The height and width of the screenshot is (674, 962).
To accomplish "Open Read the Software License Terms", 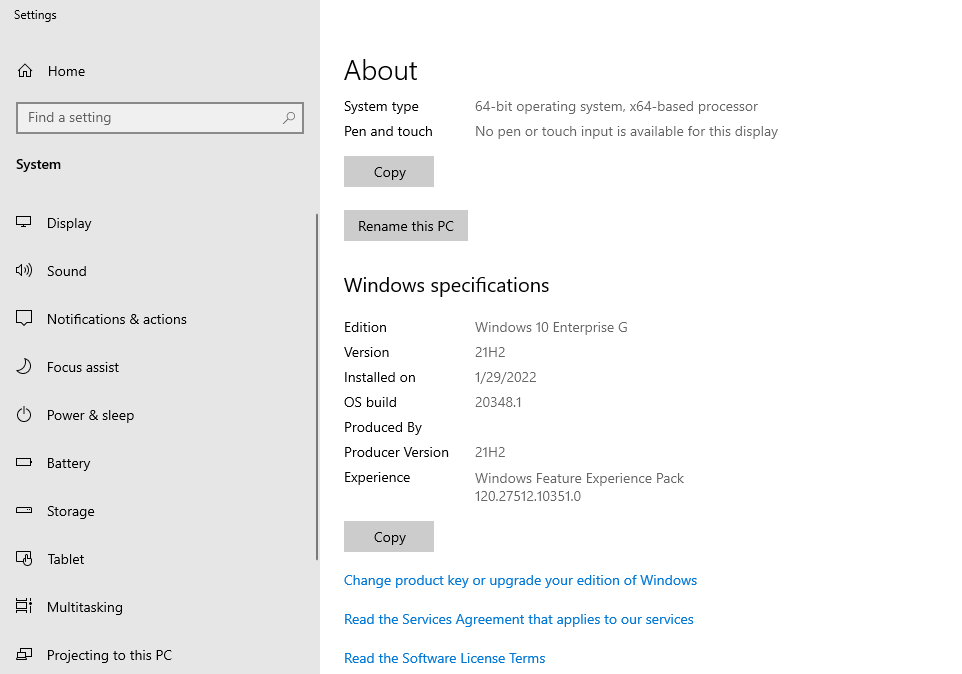I will pos(444,658).
